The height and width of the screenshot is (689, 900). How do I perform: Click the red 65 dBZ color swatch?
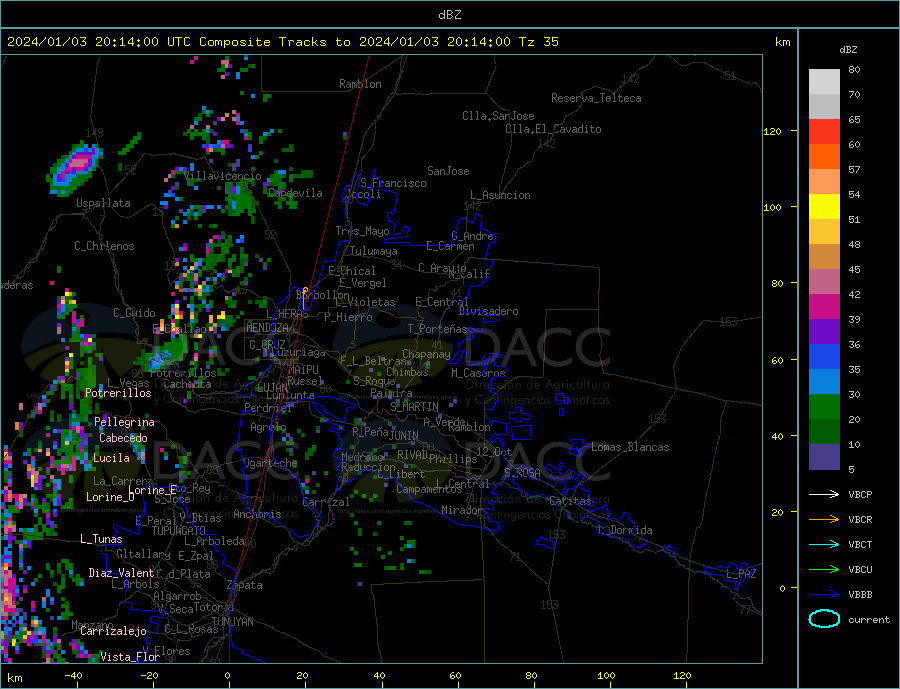point(824,131)
